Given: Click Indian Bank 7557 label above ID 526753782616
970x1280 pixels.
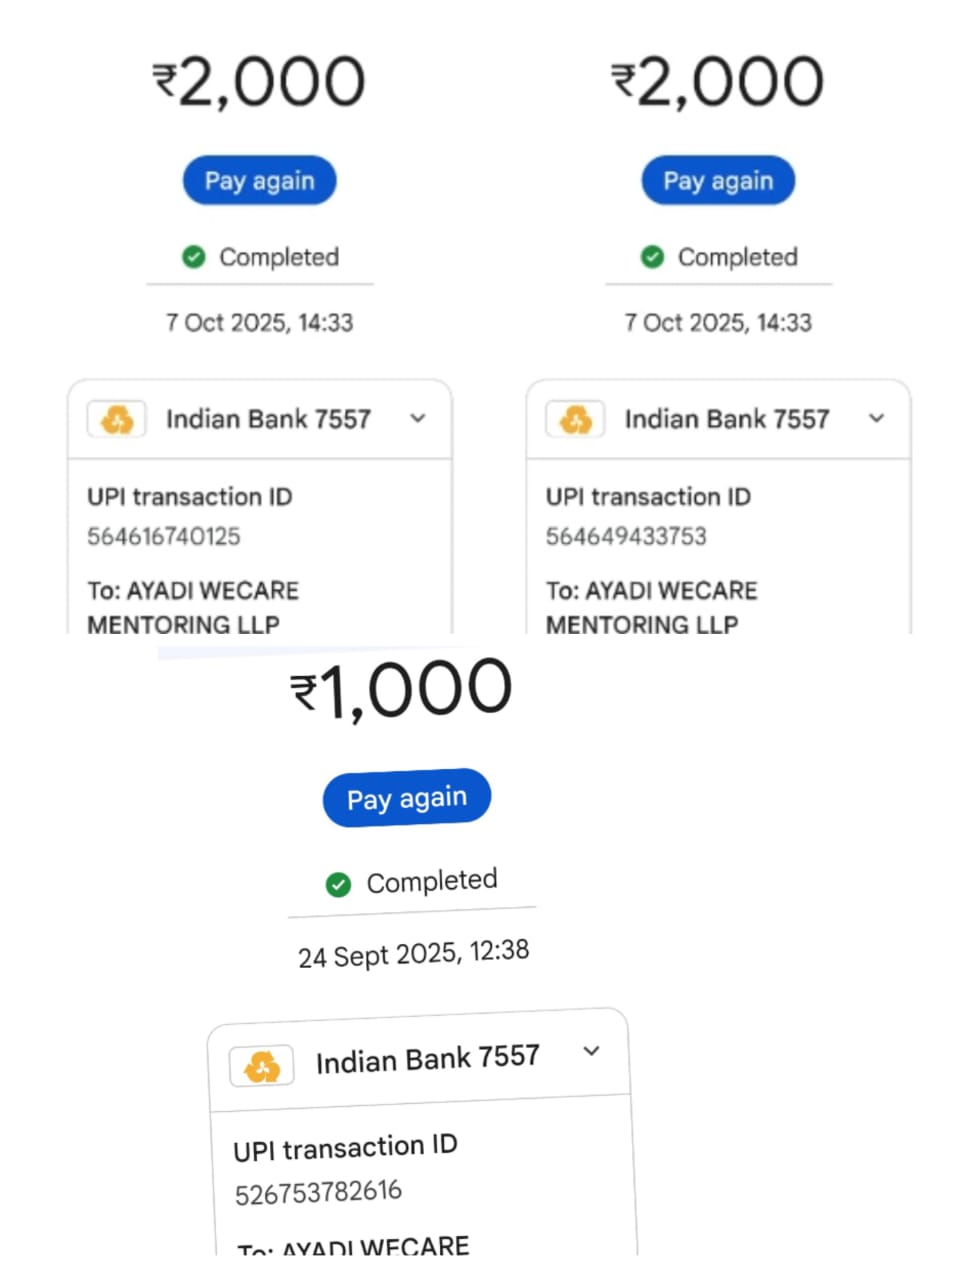Looking at the screenshot, I should click(x=427, y=1059).
